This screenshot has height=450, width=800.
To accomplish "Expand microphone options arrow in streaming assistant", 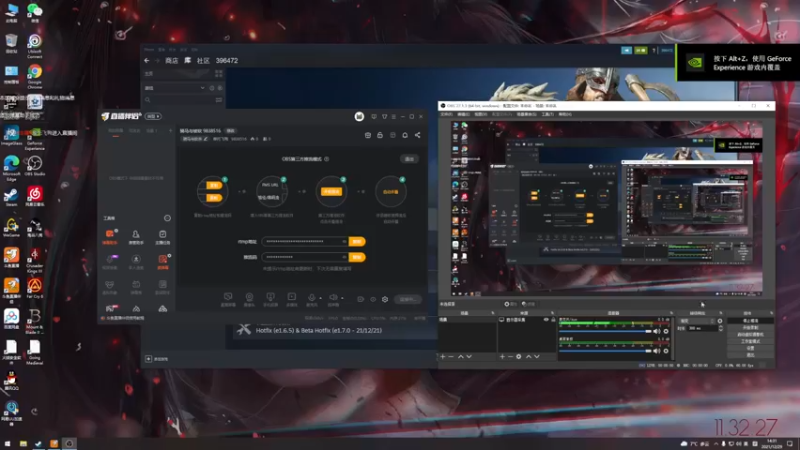I will click(x=320, y=298).
